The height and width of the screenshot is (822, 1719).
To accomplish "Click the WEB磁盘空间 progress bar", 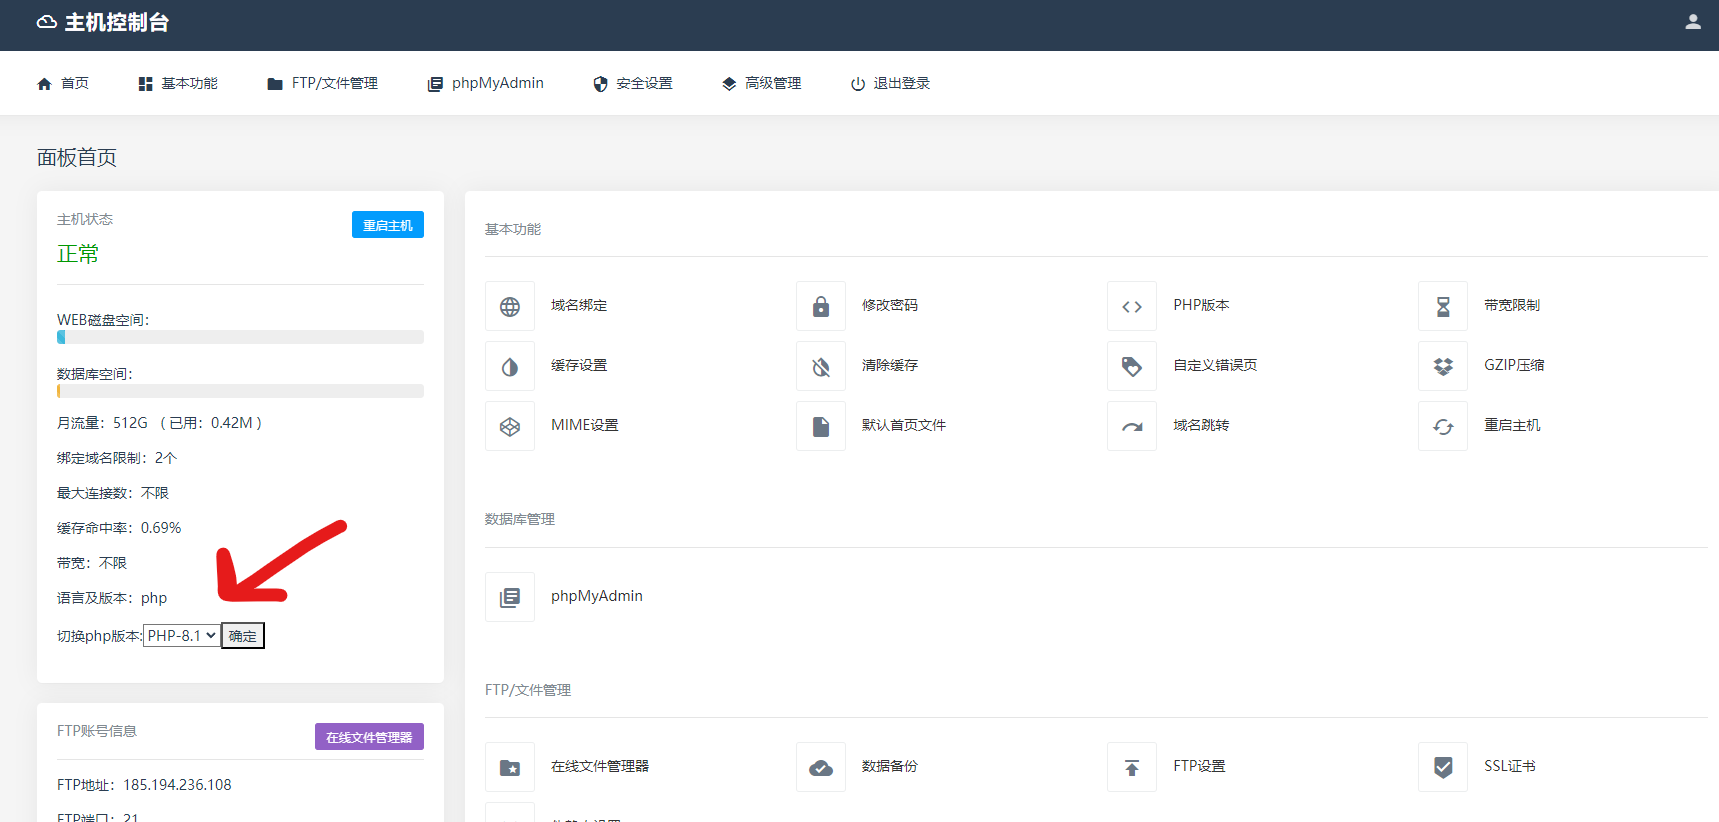I will [x=240, y=337].
